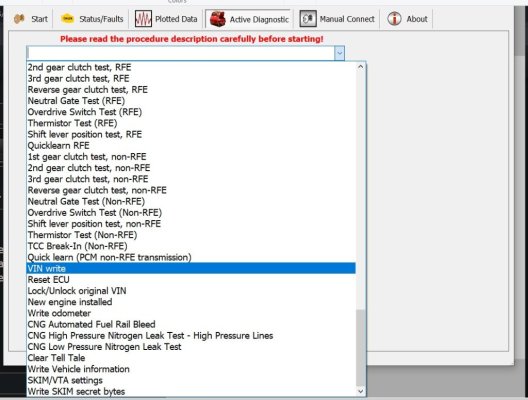The height and width of the screenshot is (400, 528).
Task: Select '3rd gear clutch test, RFE'
Action: pyautogui.click(x=191, y=78)
